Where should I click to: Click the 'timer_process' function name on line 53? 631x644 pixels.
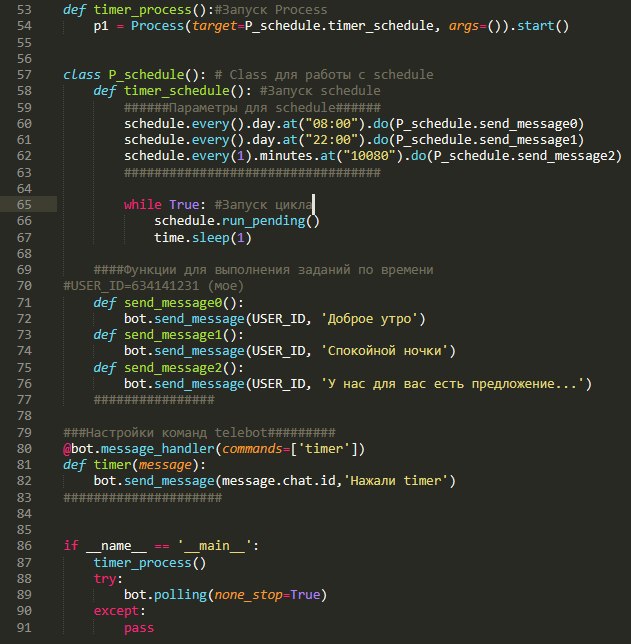(x=143, y=10)
